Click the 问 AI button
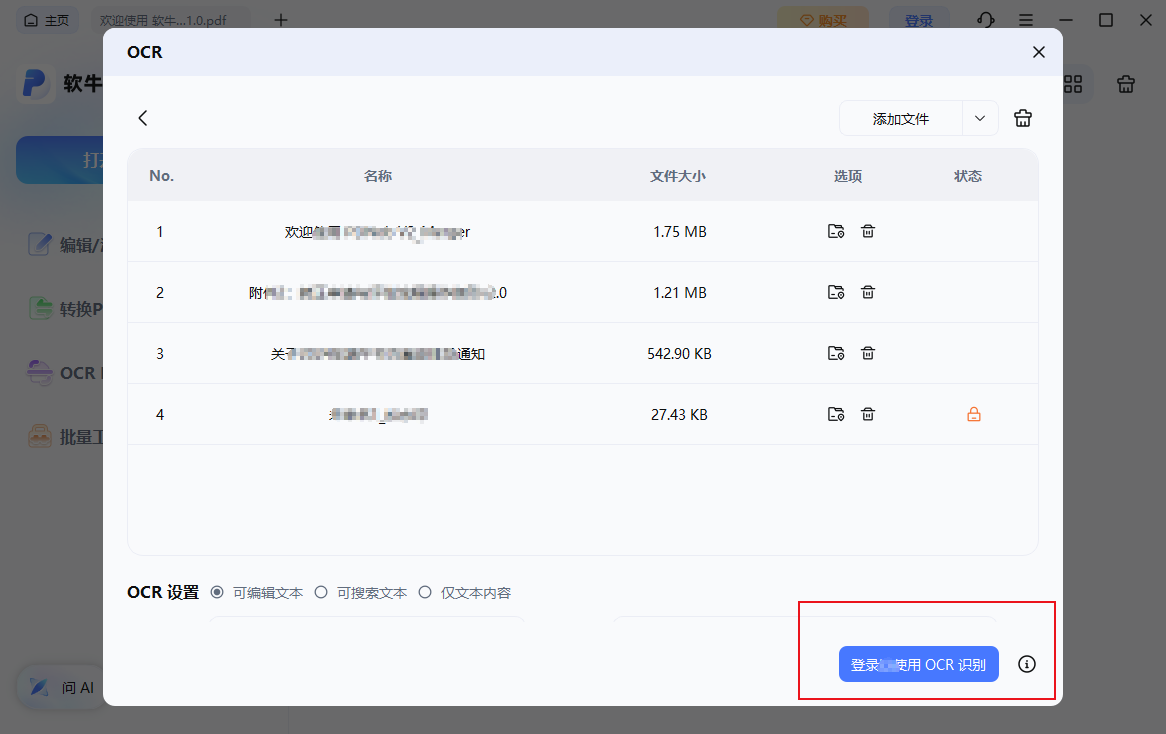This screenshot has height=734, width=1166. (62, 687)
